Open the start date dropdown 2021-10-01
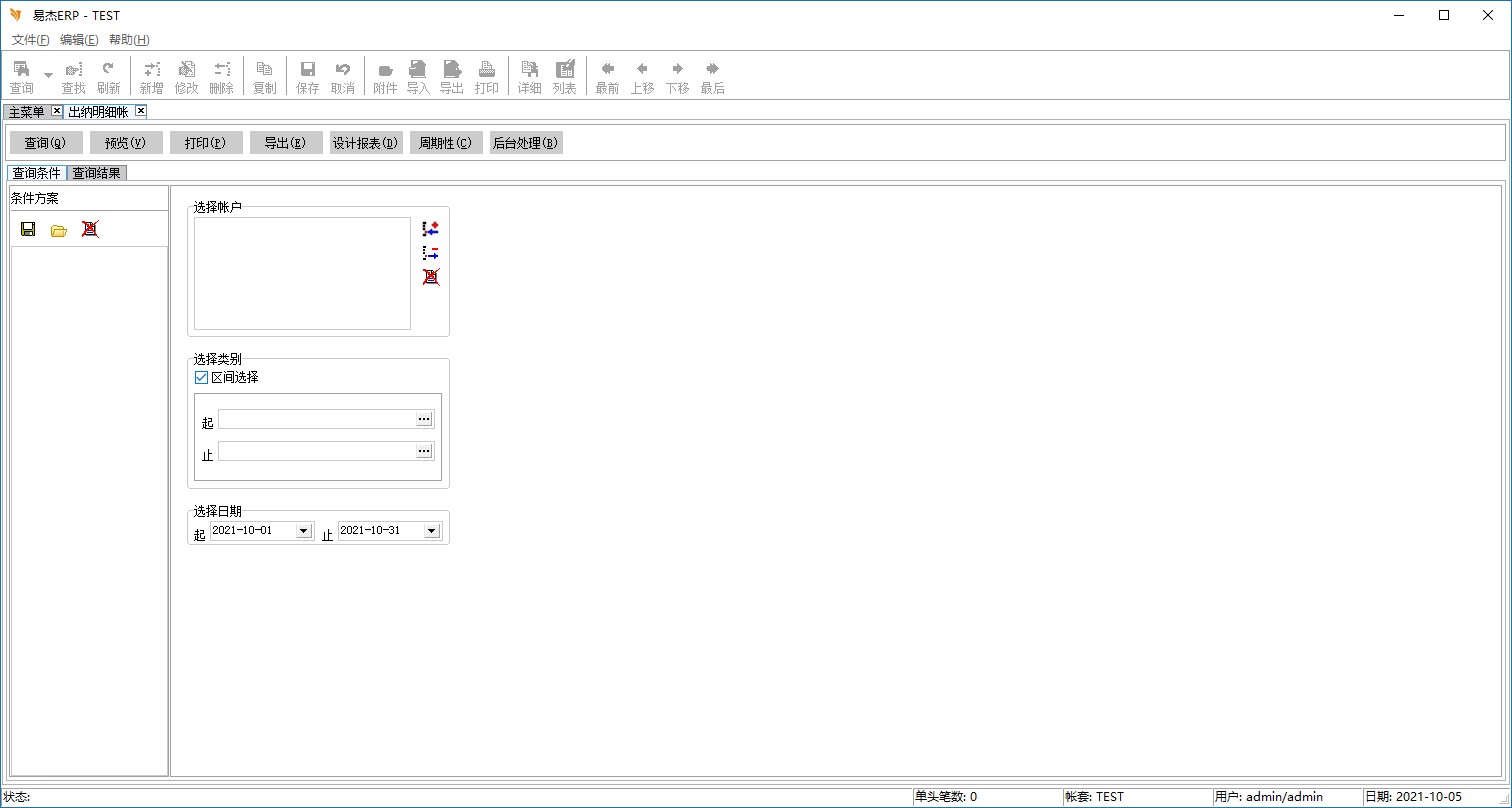 pos(304,531)
